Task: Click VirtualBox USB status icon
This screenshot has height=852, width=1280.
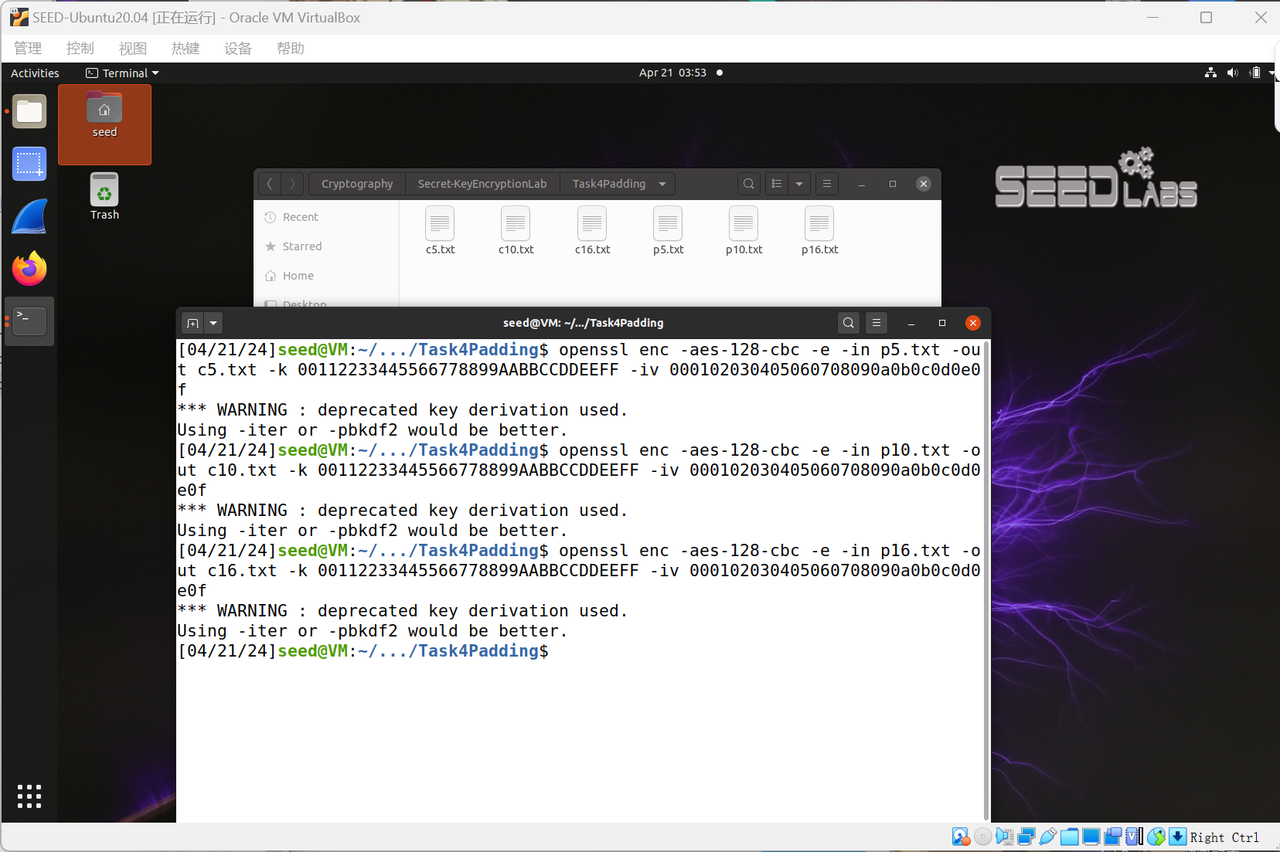Action: pyautogui.click(x=1048, y=837)
